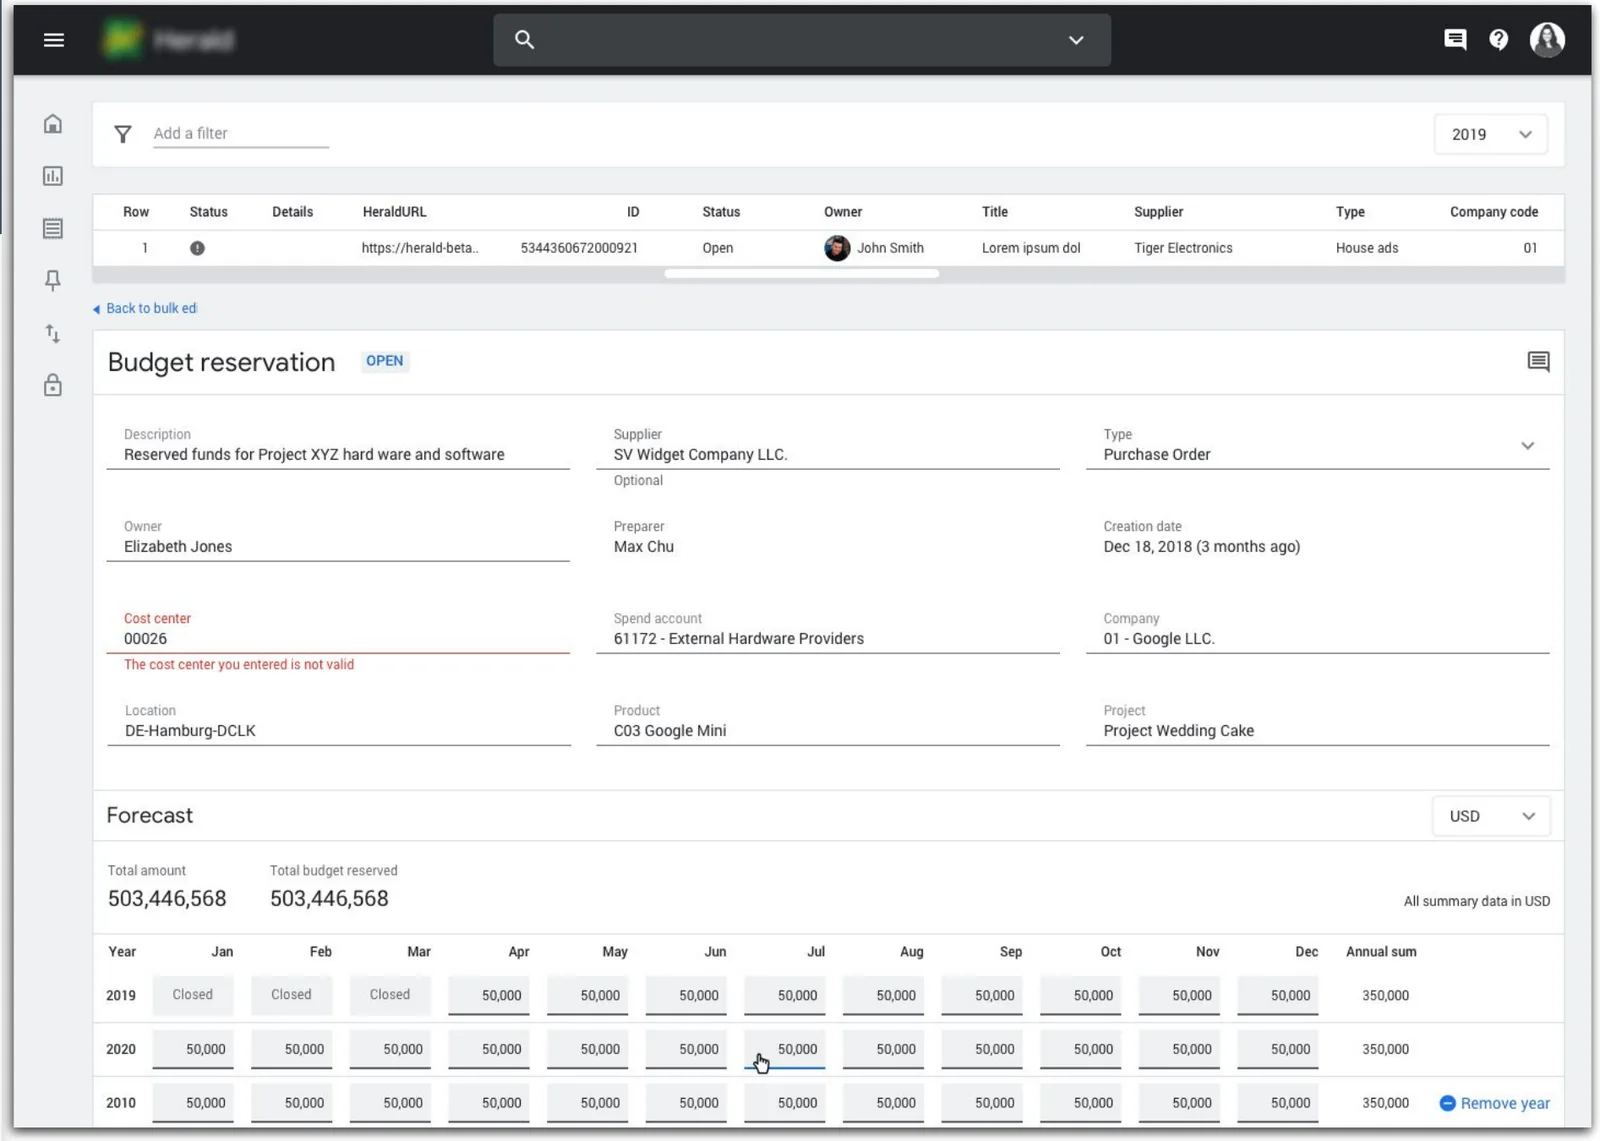Edit the Supplier field SV Widget Company
This screenshot has width=1600, height=1141.
point(828,446)
